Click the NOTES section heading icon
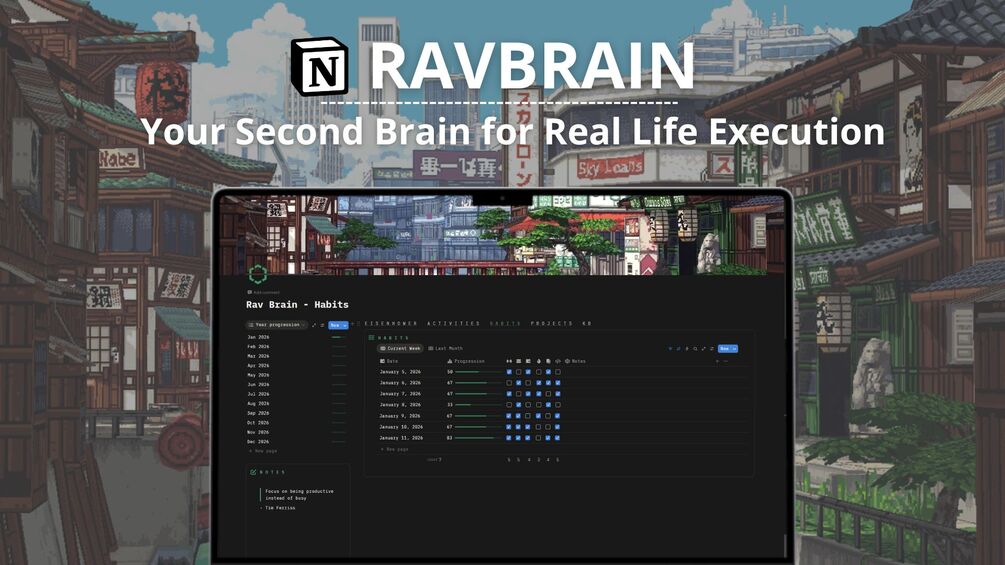This screenshot has width=1005, height=565. [x=253, y=472]
